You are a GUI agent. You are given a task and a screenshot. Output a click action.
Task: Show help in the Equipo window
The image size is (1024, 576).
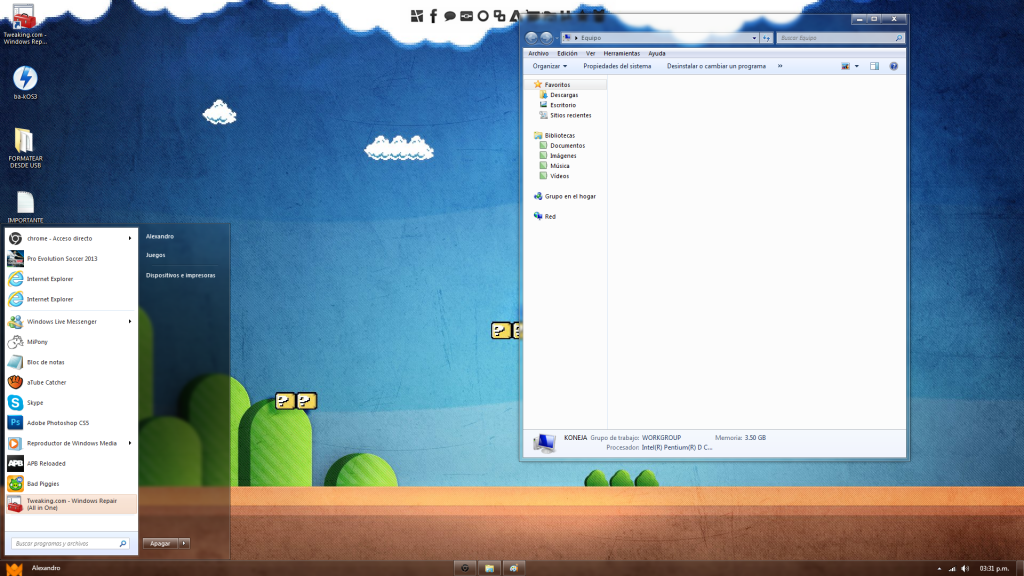pyautogui.click(x=893, y=66)
